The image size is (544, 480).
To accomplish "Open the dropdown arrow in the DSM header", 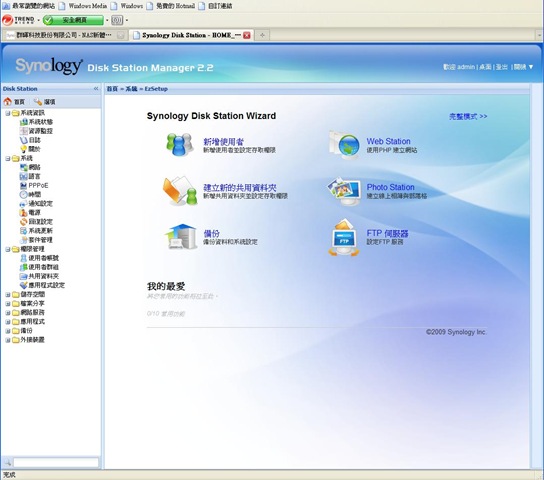I will (531, 67).
